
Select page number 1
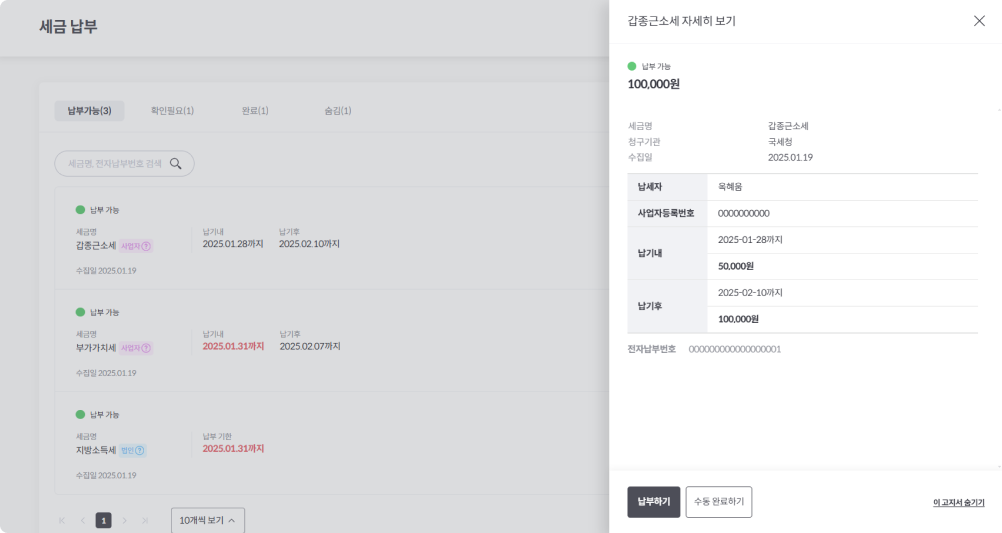(x=104, y=520)
